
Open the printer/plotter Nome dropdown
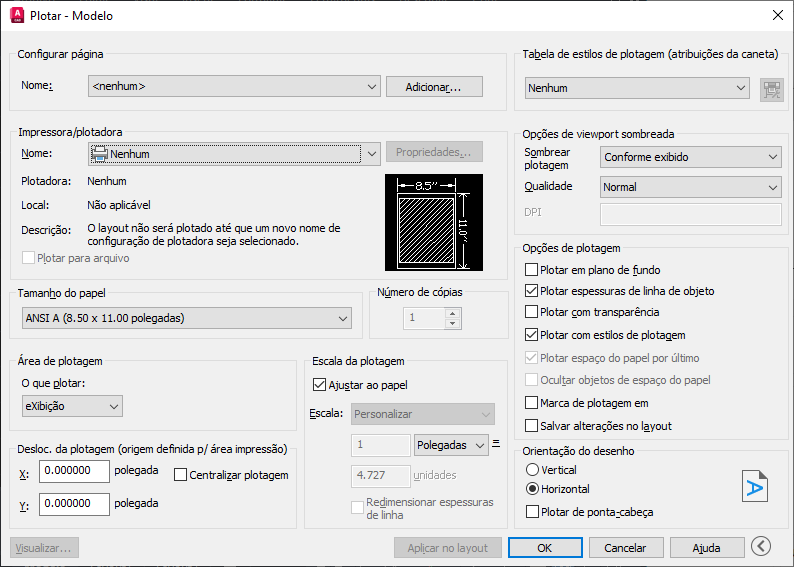(x=234, y=154)
